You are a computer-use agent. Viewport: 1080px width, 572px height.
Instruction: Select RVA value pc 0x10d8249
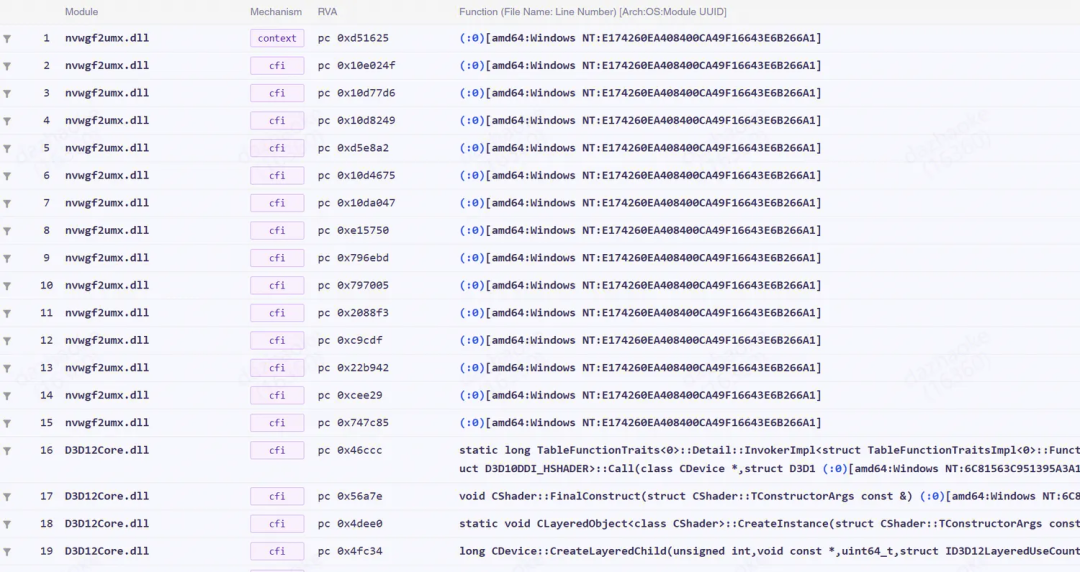coord(356,120)
